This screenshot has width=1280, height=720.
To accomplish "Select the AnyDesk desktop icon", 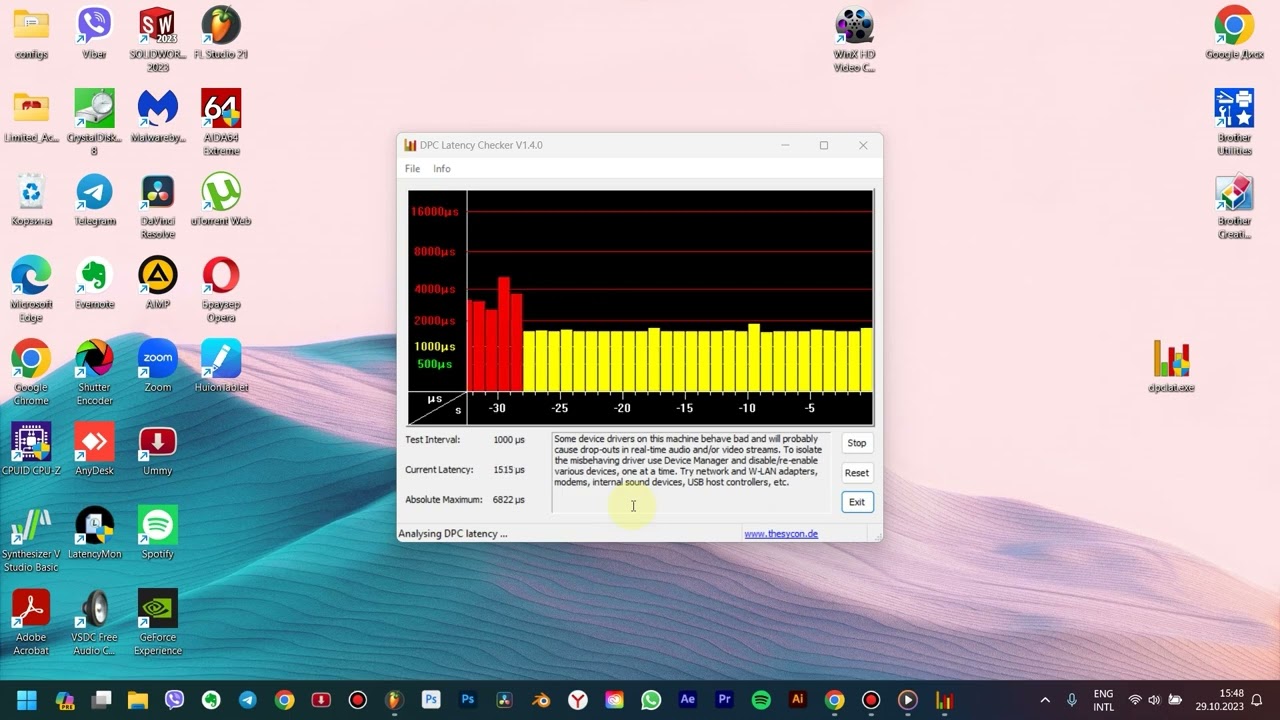I will click(x=94, y=448).
